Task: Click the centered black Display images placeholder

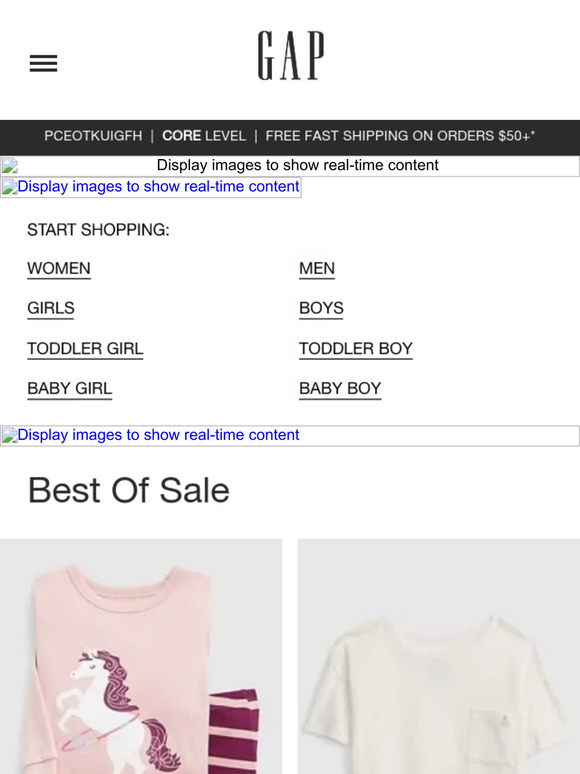Action: point(297,165)
